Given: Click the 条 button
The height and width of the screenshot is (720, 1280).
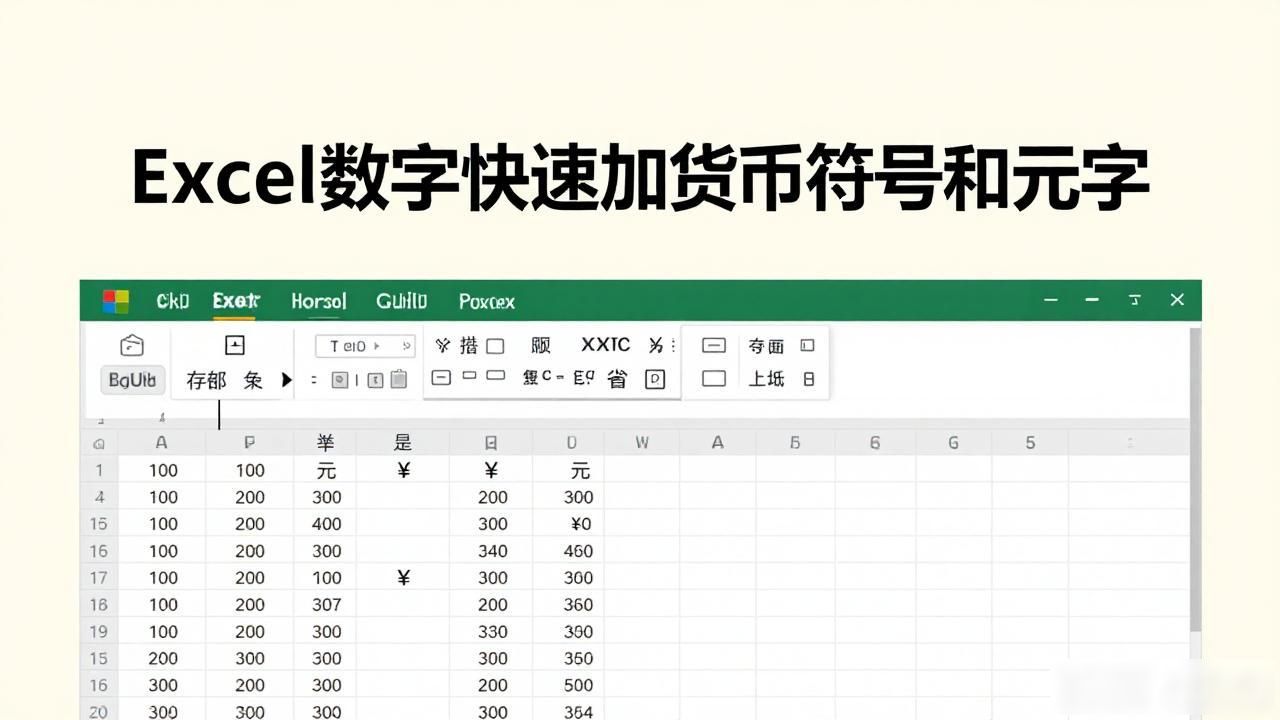Looking at the screenshot, I should tap(253, 380).
